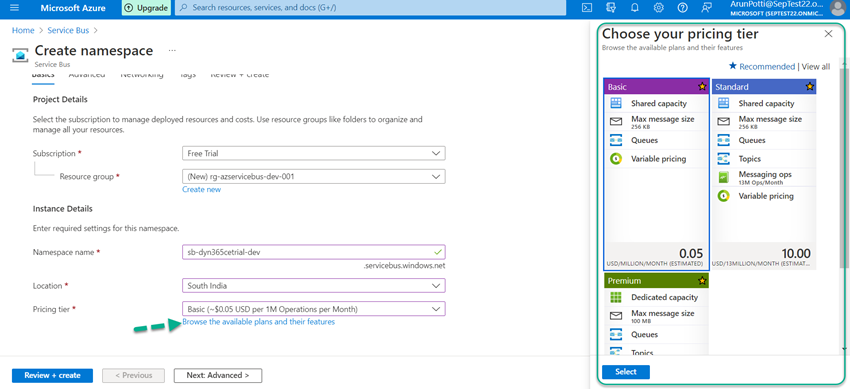Click the Upgrade button
The height and width of the screenshot is (389, 850).
pos(146,8)
